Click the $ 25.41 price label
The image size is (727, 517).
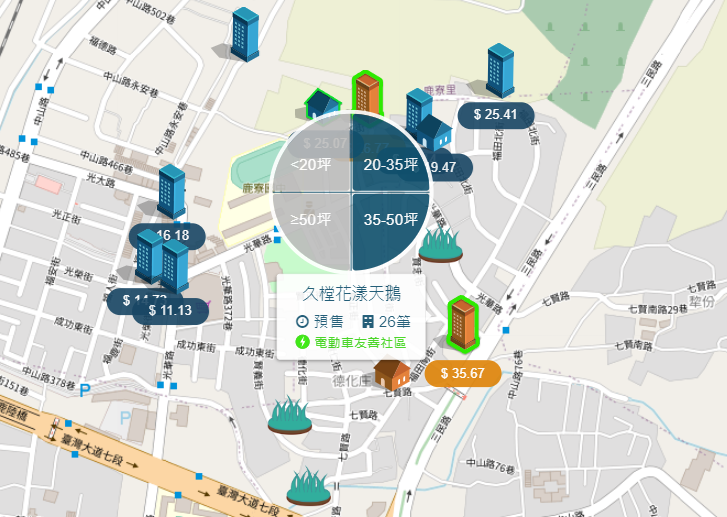[496, 115]
